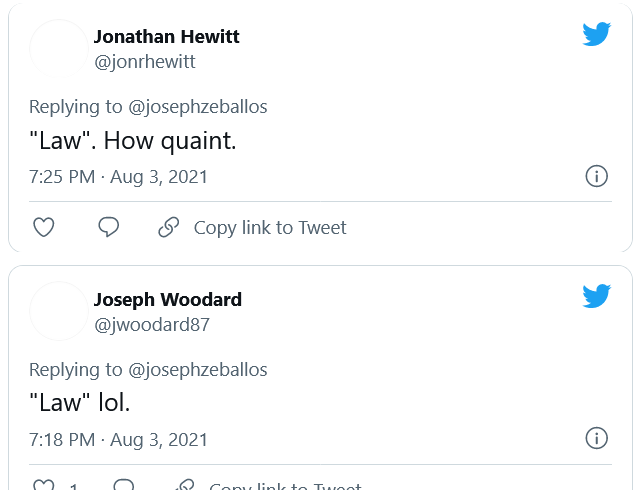Click Jonathan Hewitt's avatar circle
641x490 pixels.
click(59, 48)
